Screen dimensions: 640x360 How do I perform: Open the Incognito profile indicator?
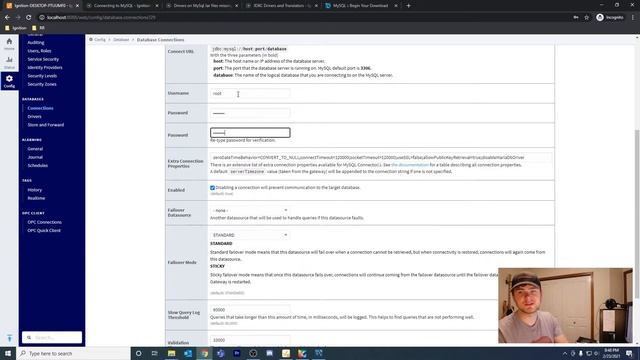pos(610,18)
